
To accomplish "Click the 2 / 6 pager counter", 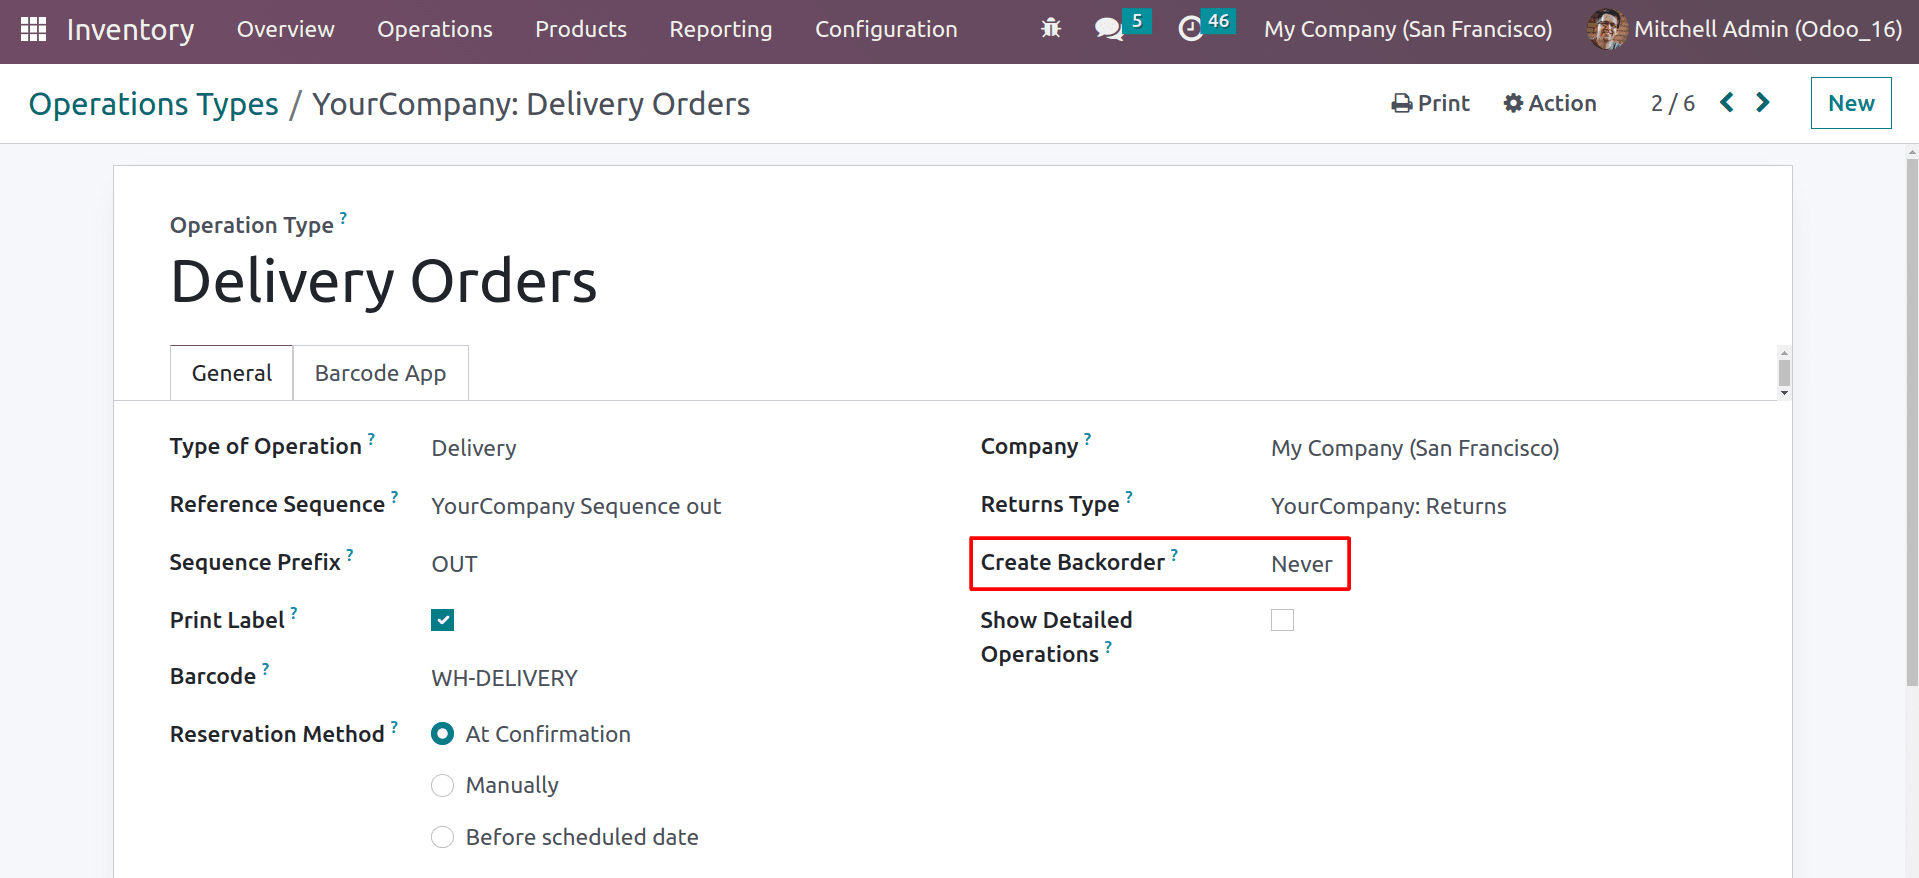I will (x=1673, y=103).
